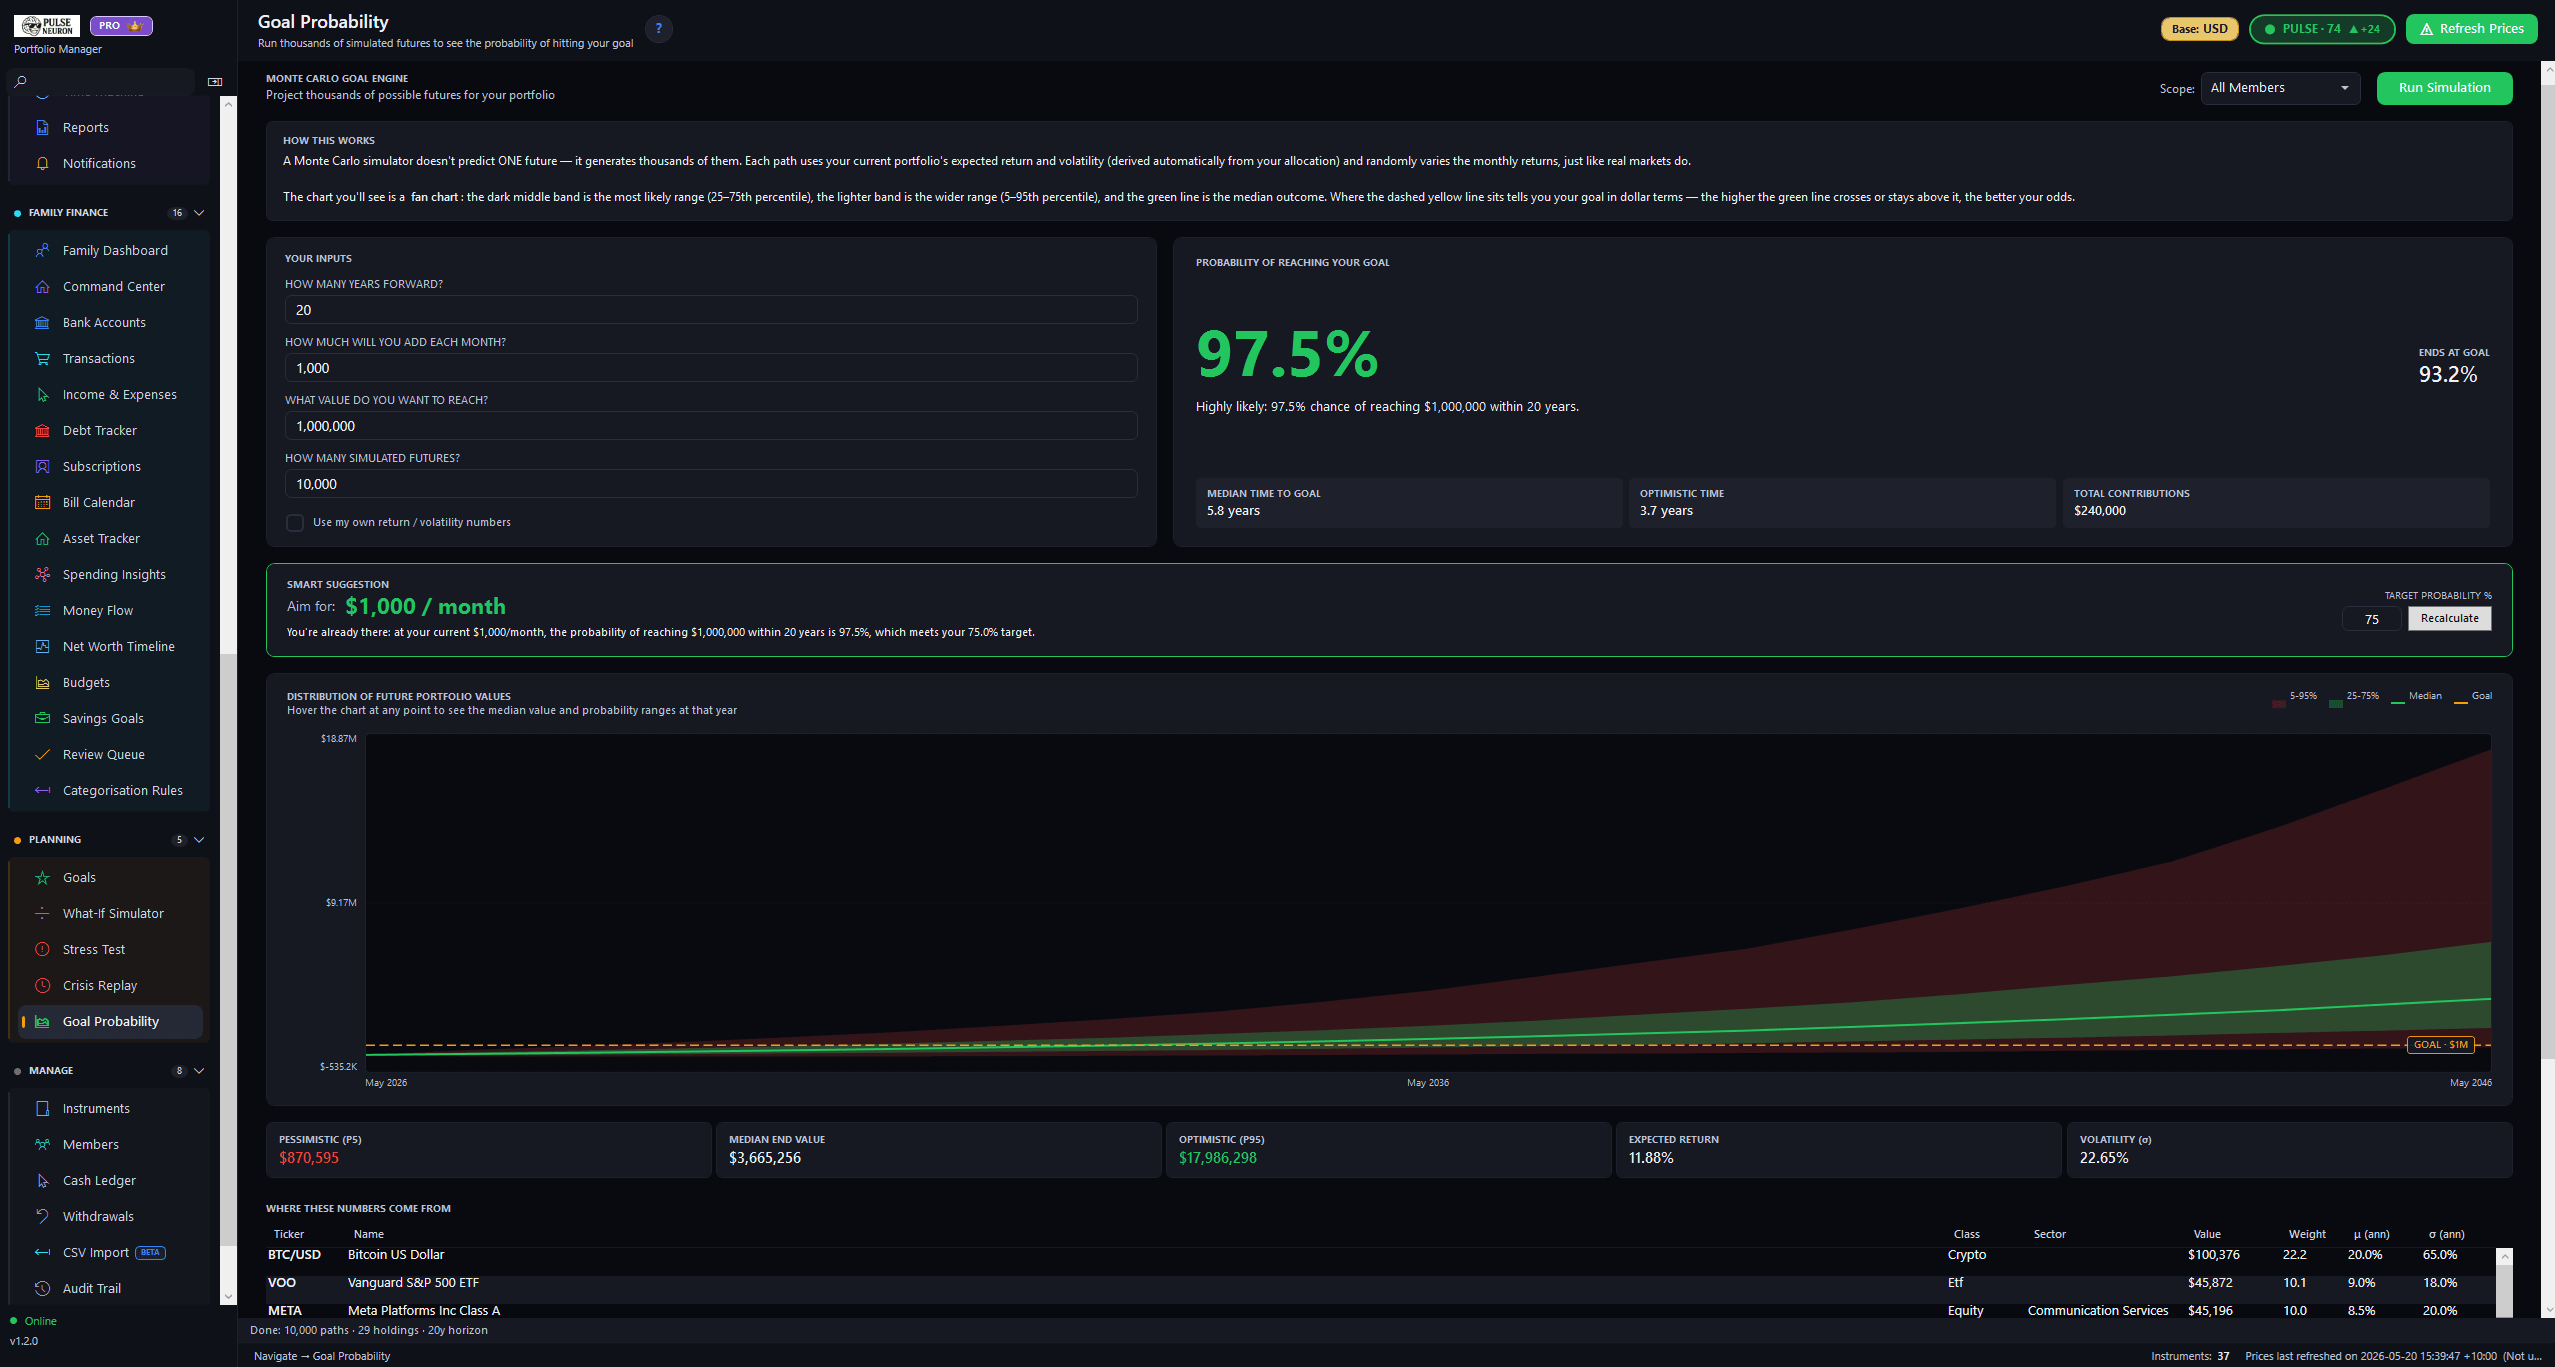2555x1367 pixels.
Task: Click the Bill Calendar icon
Action: [x=42, y=502]
